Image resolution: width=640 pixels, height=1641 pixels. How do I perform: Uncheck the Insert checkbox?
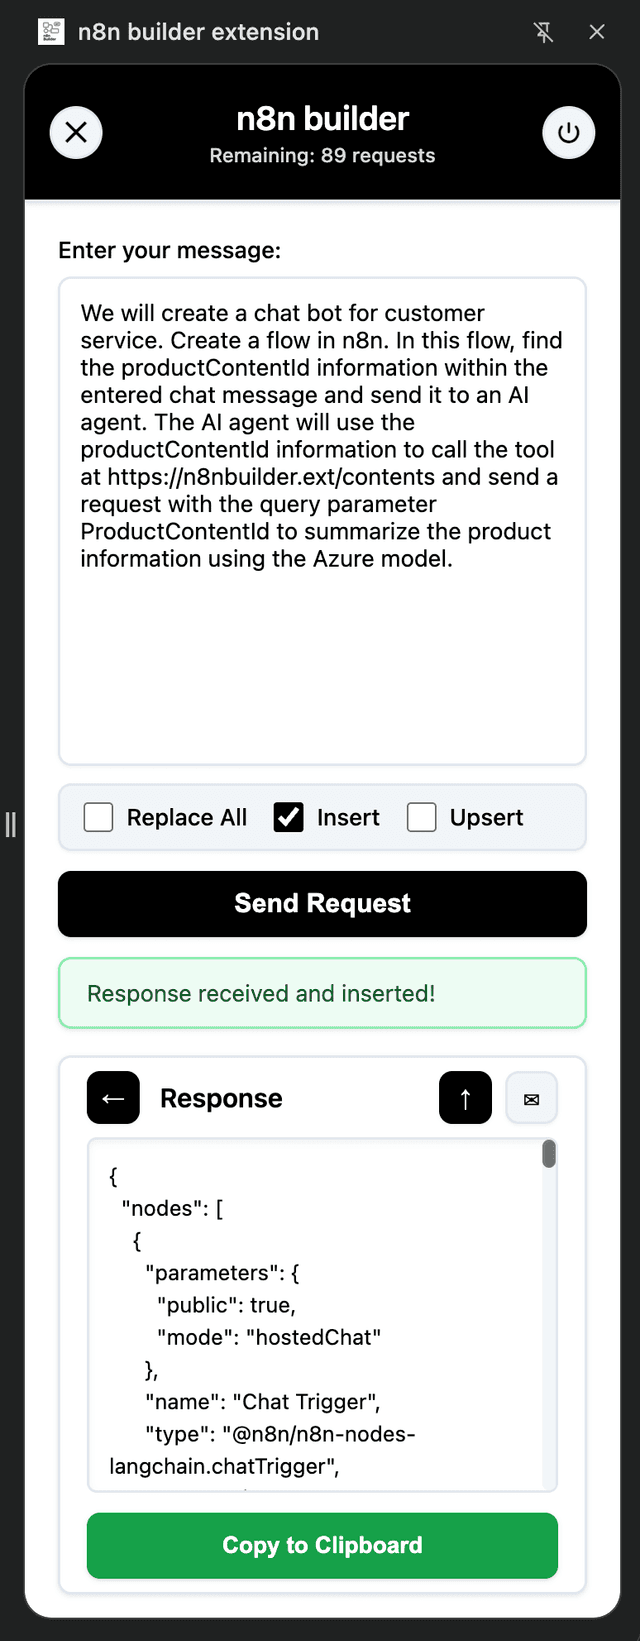(288, 817)
